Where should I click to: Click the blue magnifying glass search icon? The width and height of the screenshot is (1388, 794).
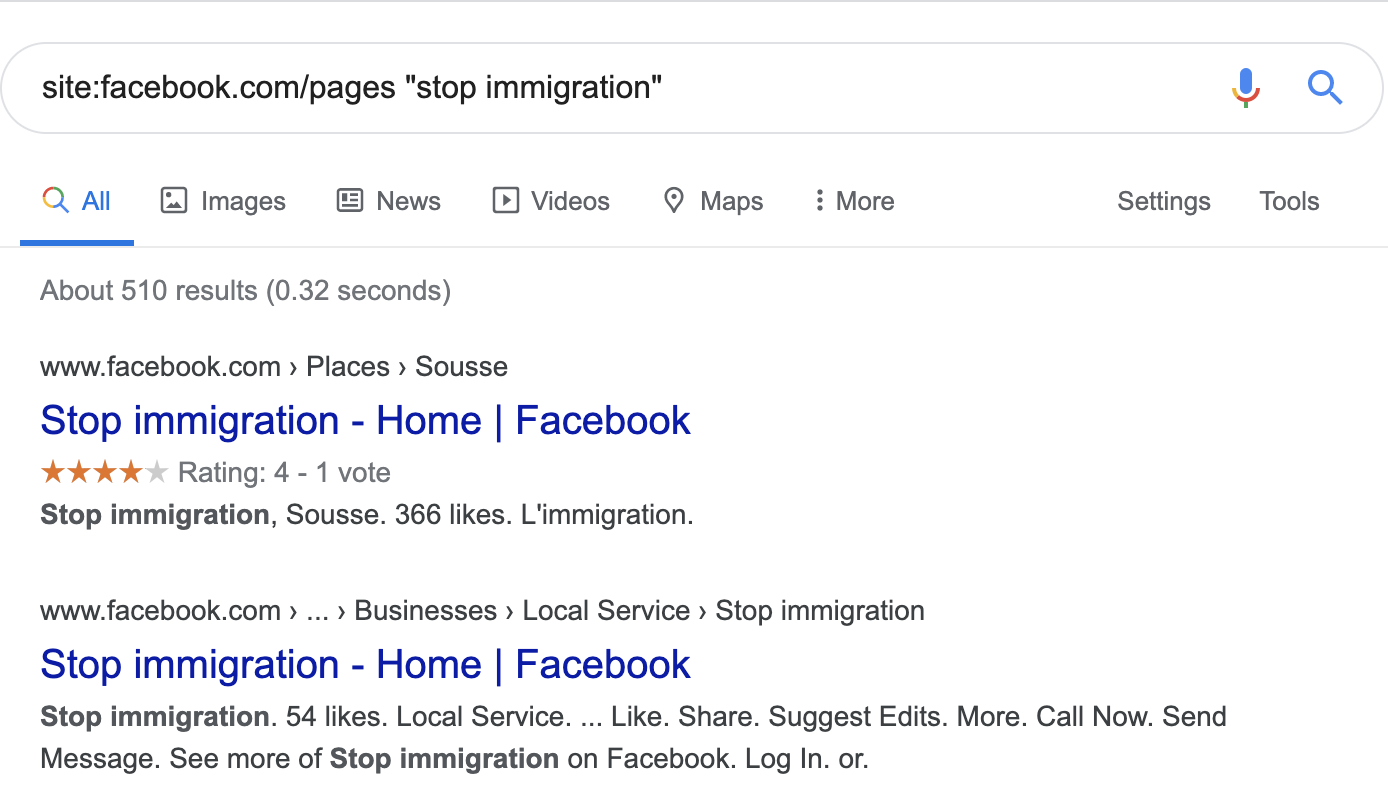pyautogui.click(x=1325, y=88)
